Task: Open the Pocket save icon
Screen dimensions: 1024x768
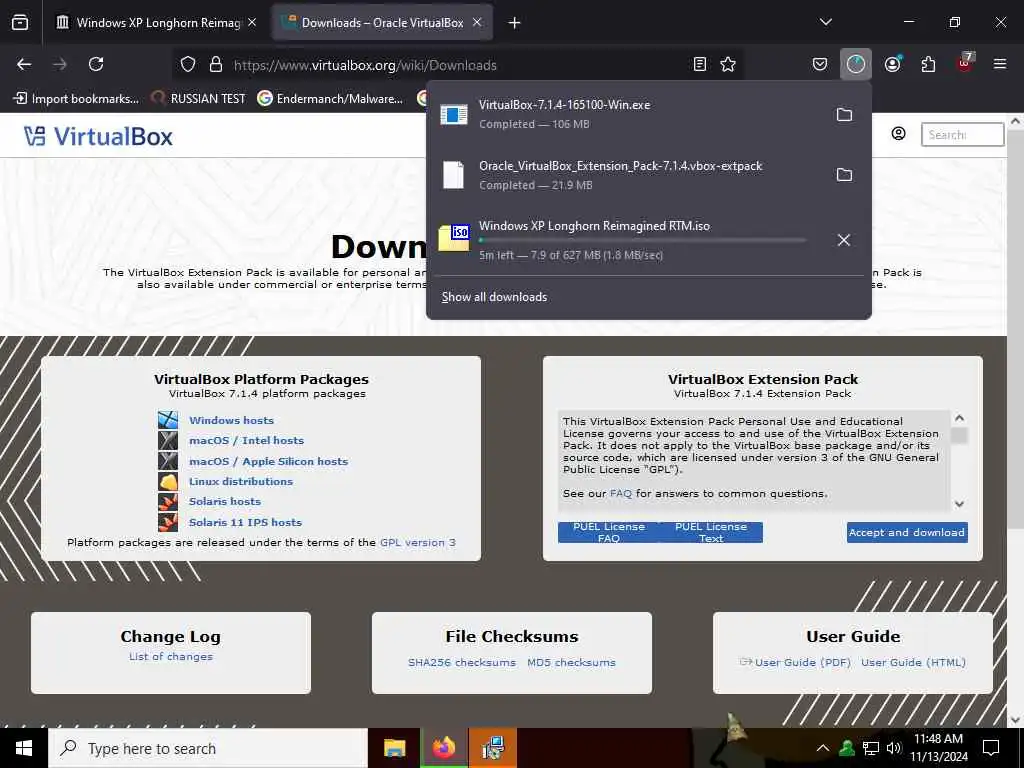Action: (820, 64)
